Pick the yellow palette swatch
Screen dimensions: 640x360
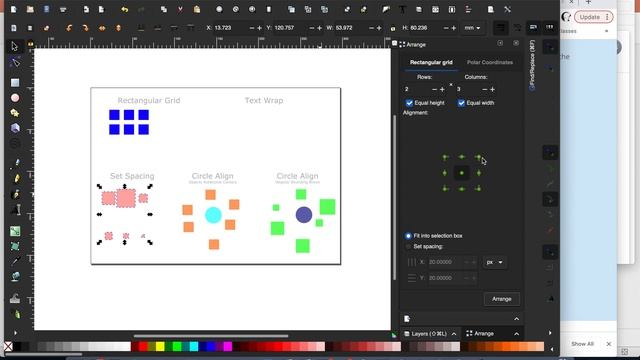pyautogui.click(x=160, y=347)
